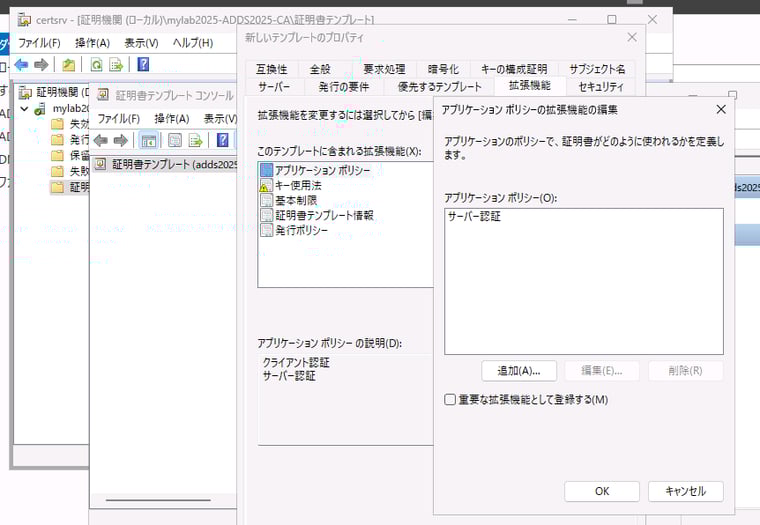Enable 重要な拡張機能として登録する checkbox
Viewport: 760px width, 525px height.
(x=450, y=399)
